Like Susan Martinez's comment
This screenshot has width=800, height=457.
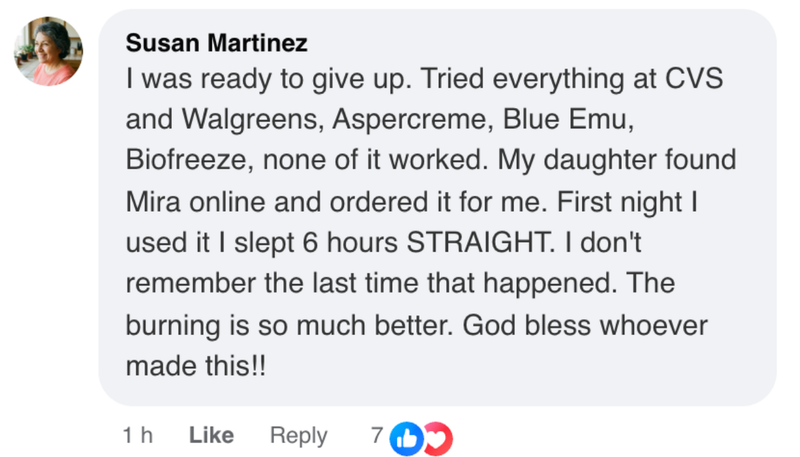pyautogui.click(x=211, y=435)
